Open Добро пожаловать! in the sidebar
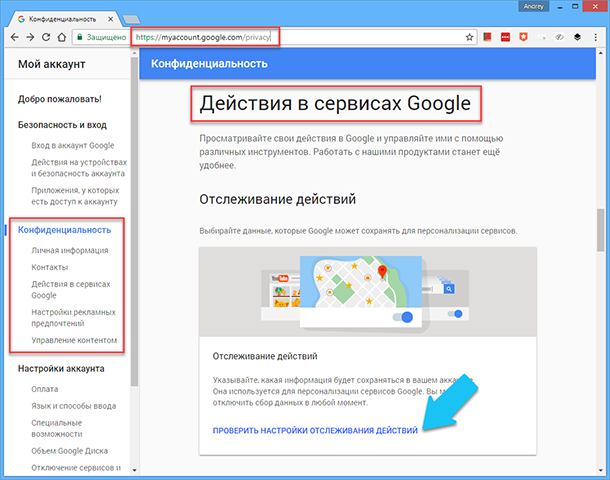This screenshot has height=480, width=610. pos(60,99)
